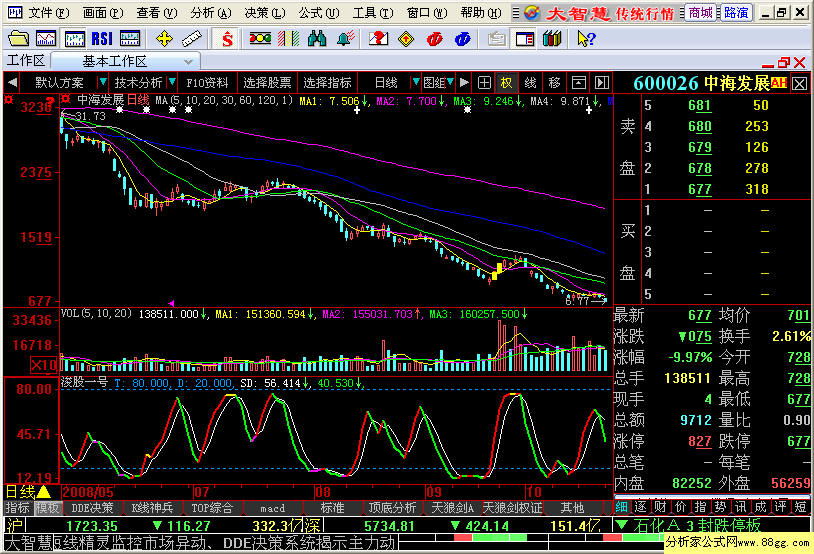The width and height of the screenshot is (814, 554).
Task: Toggle the 线 drawing line button
Action: coord(530,83)
